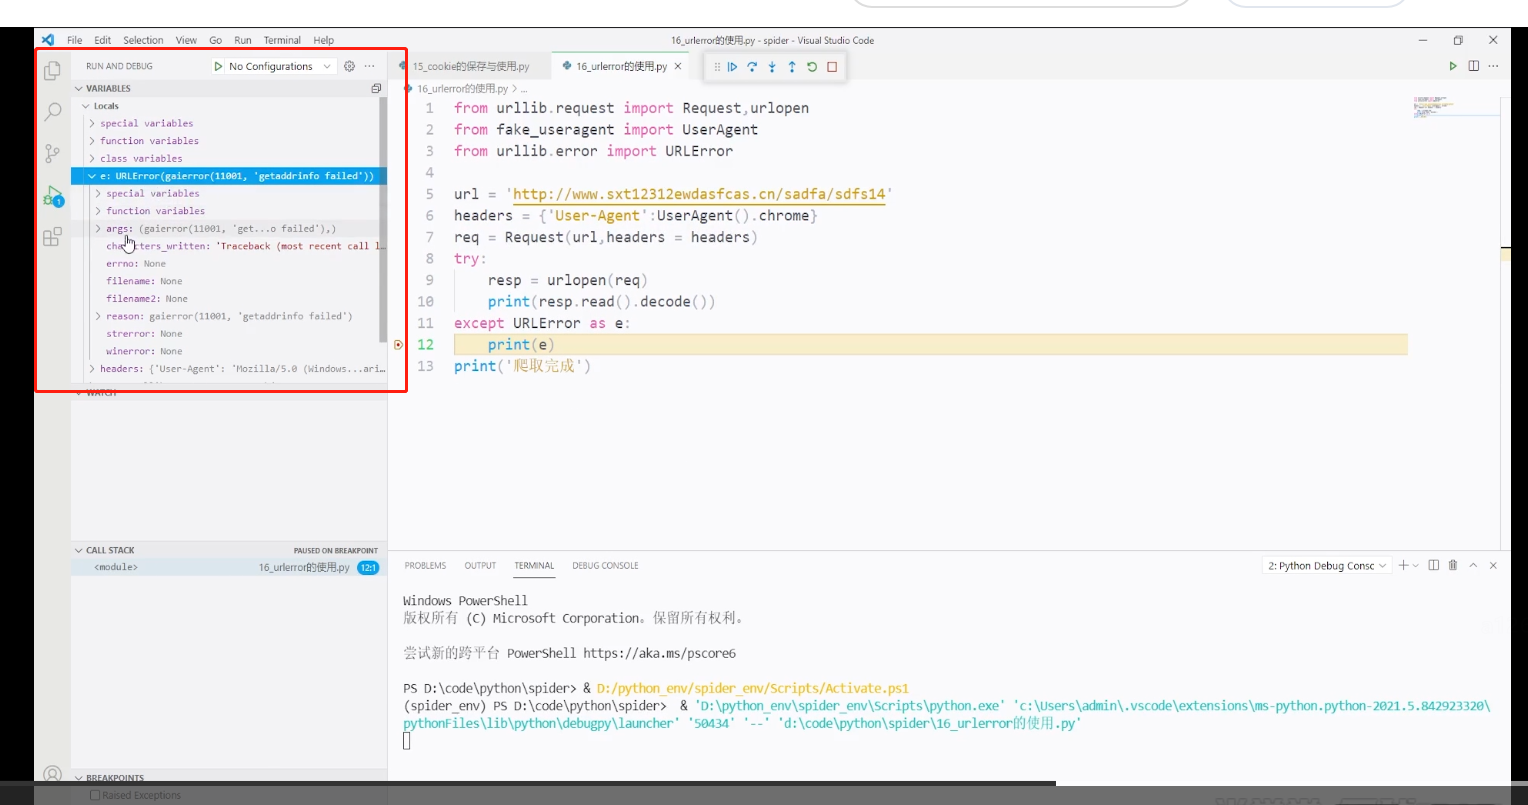
Task: Restart the debug session
Action: 812,67
